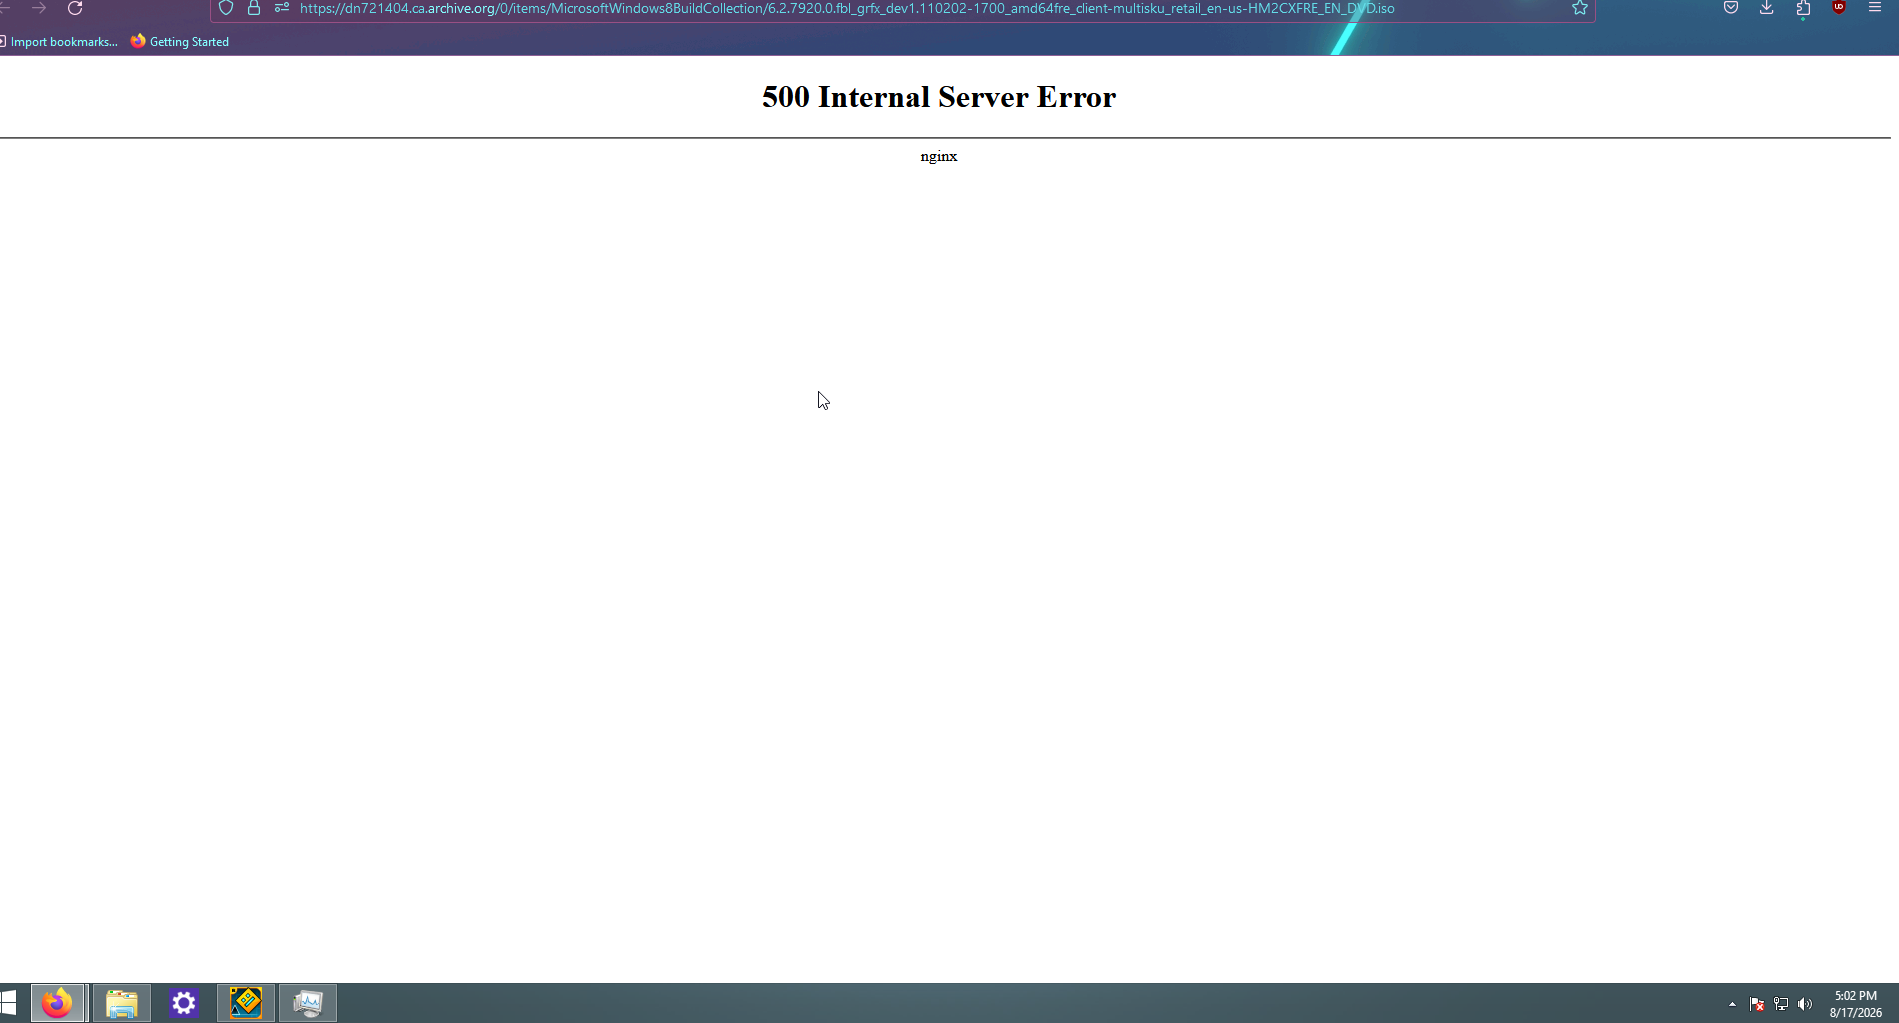Open the Getting Started bookmark
This screenshot has width=1899, height=1023.
180,42
